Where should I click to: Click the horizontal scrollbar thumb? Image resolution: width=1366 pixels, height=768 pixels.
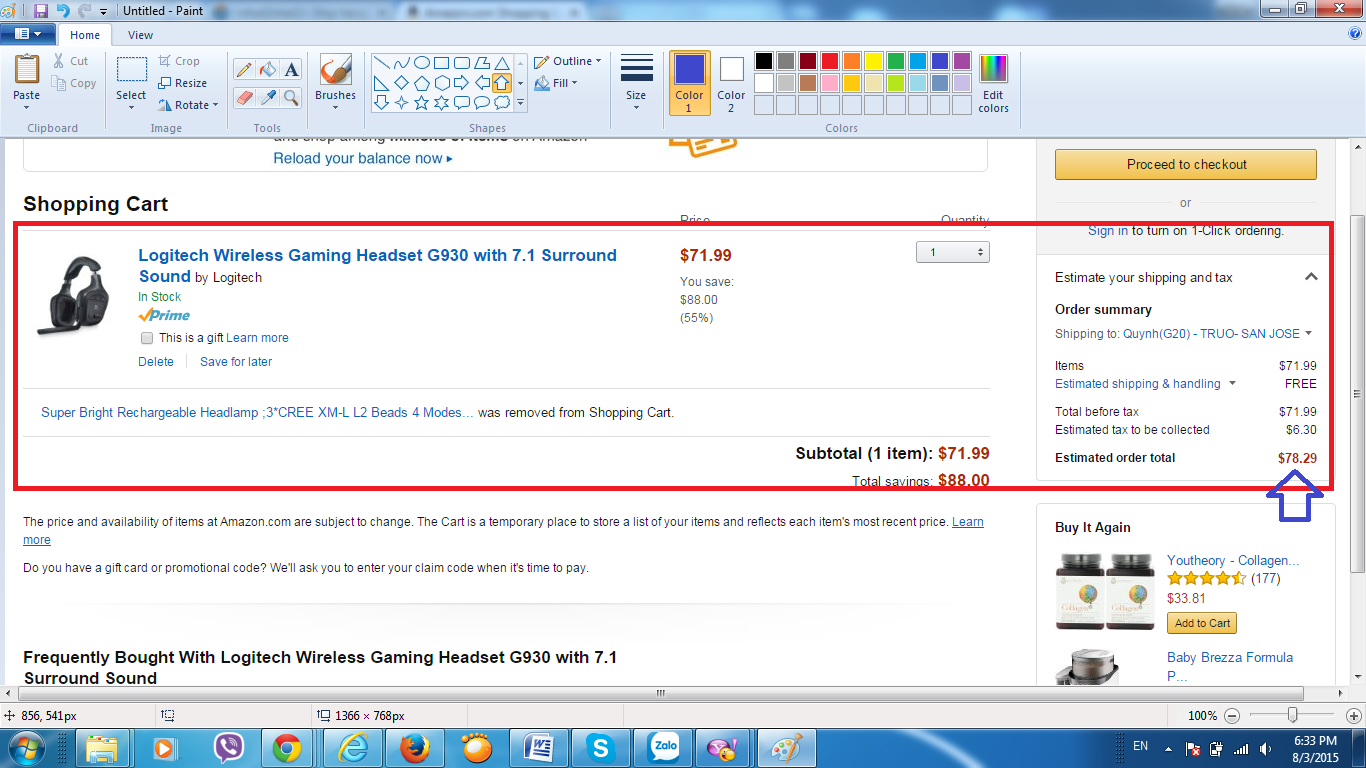(x=661, y=693)
